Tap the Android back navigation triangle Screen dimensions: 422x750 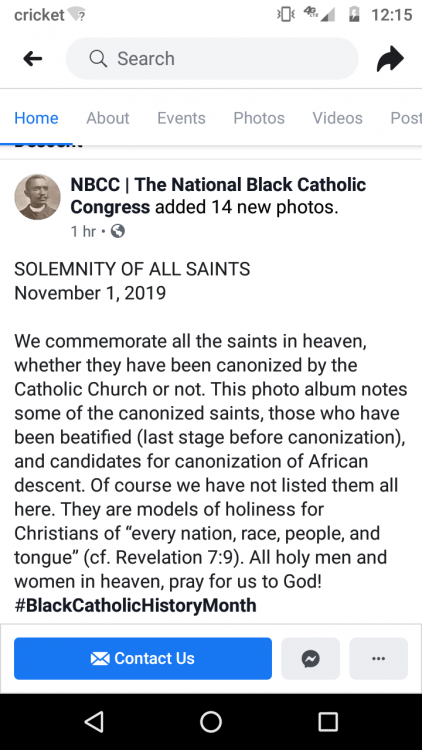click(x=94, y=721)
